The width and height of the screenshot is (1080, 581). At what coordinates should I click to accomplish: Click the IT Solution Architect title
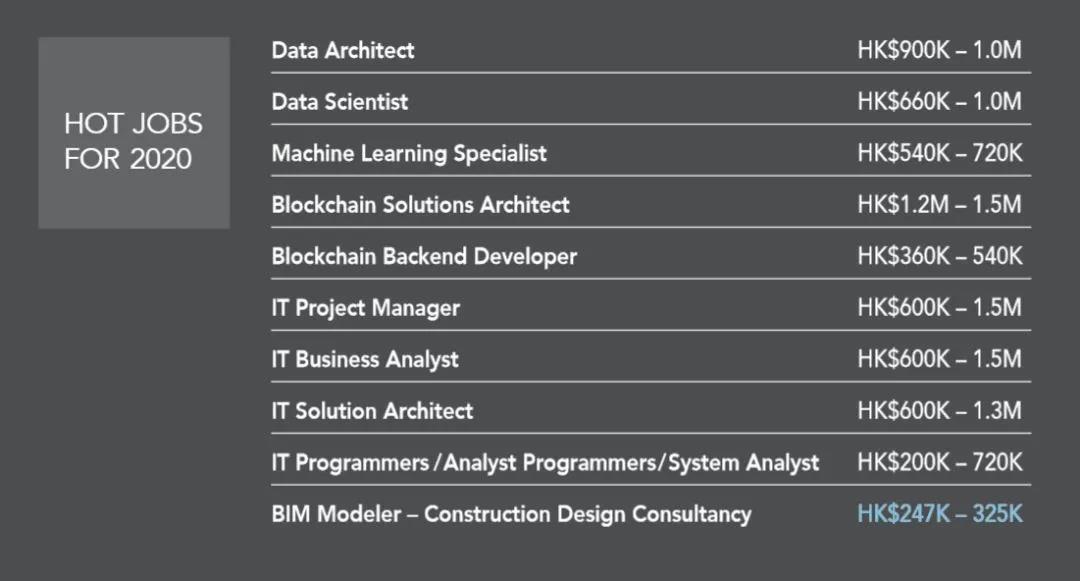[372, 411]
